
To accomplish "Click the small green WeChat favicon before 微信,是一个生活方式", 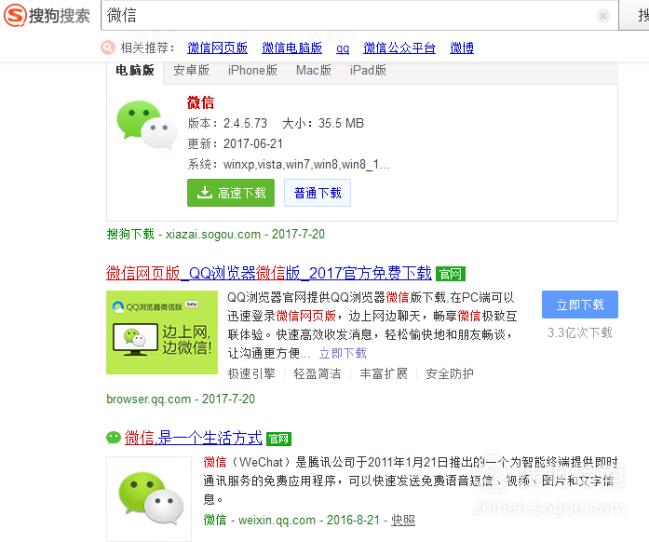I will (x=113, y=437).
